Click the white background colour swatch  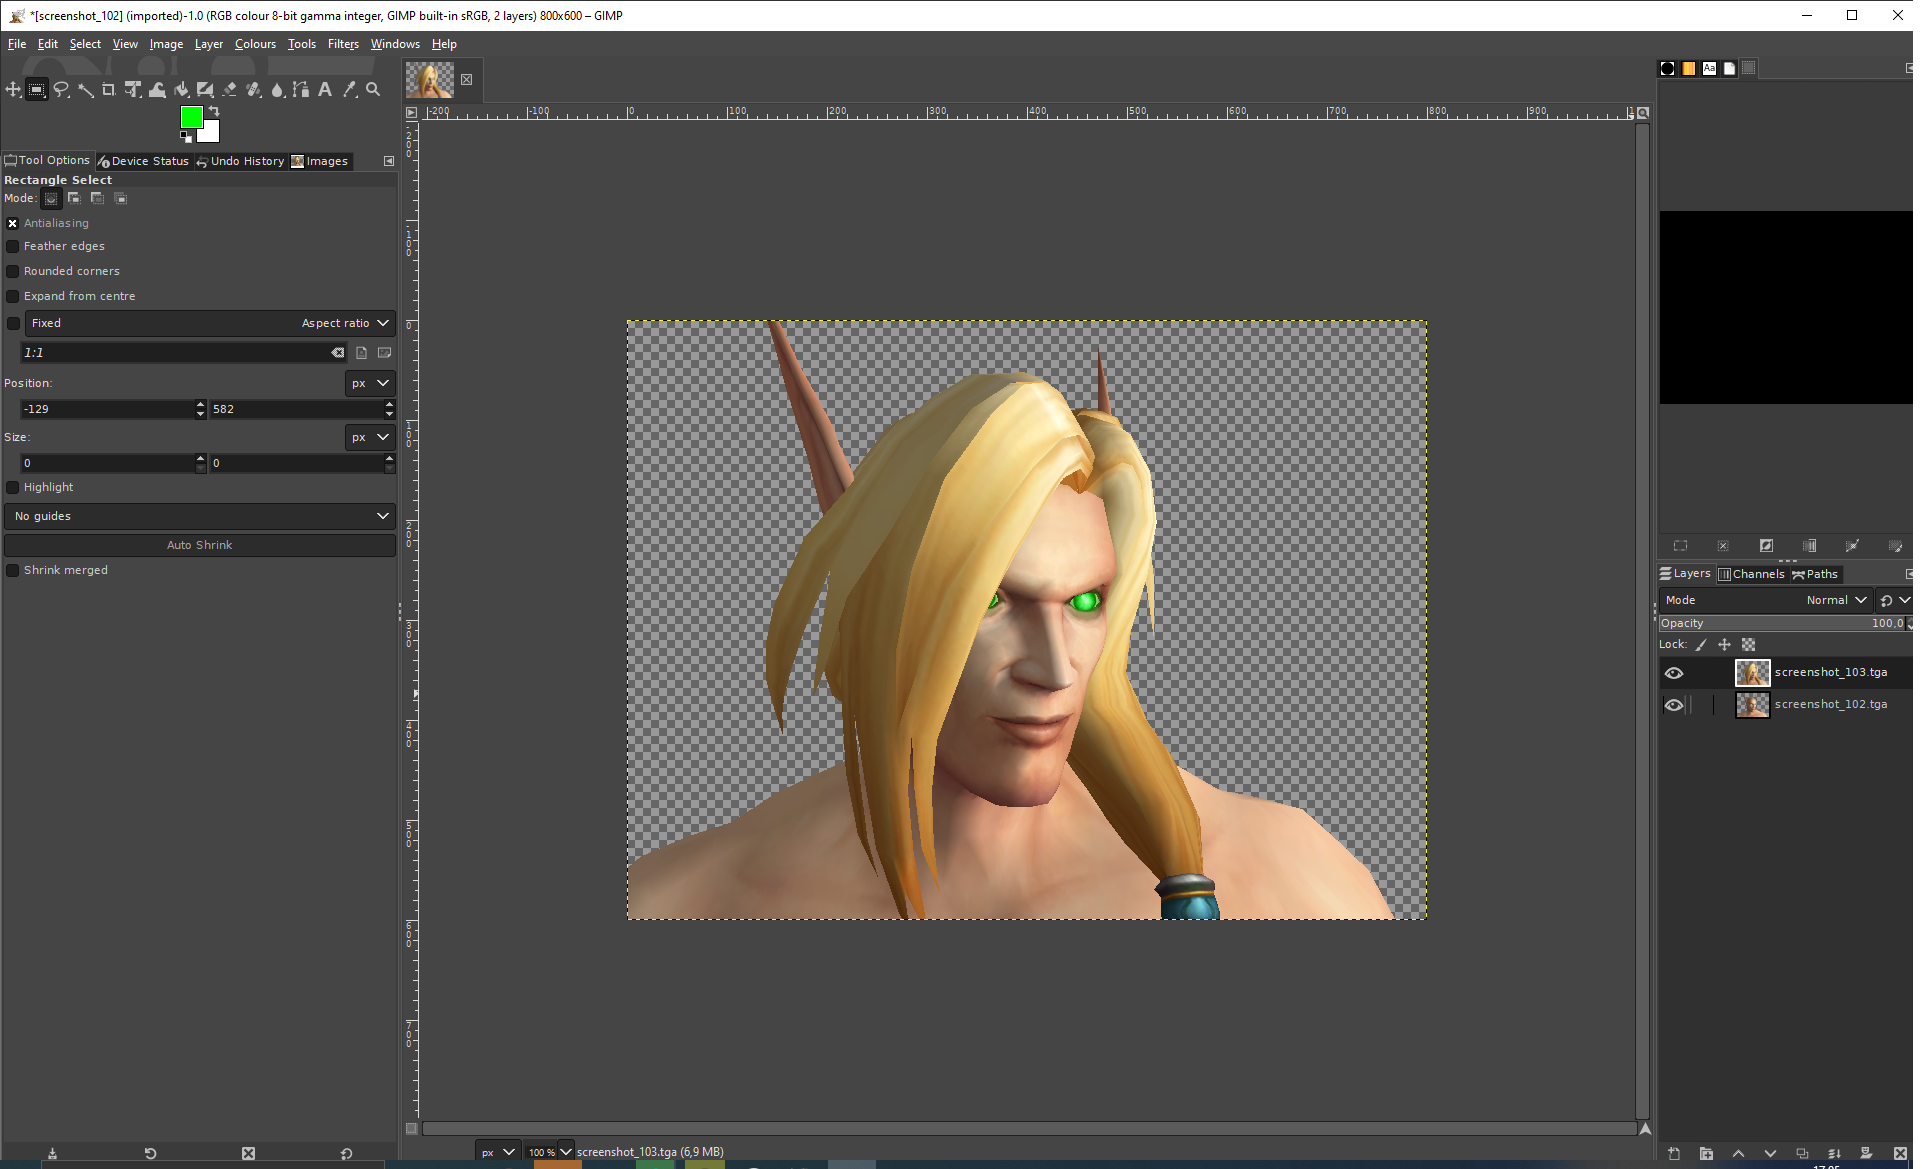210,134
